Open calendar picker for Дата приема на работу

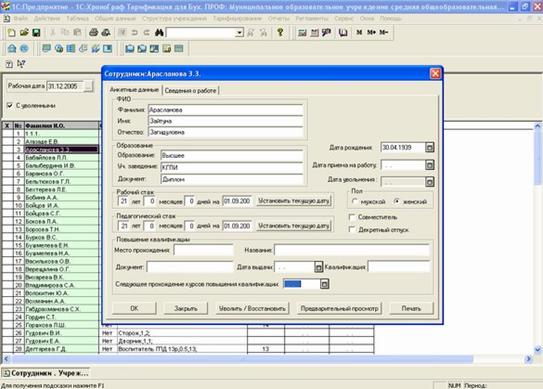coord(429,165)
